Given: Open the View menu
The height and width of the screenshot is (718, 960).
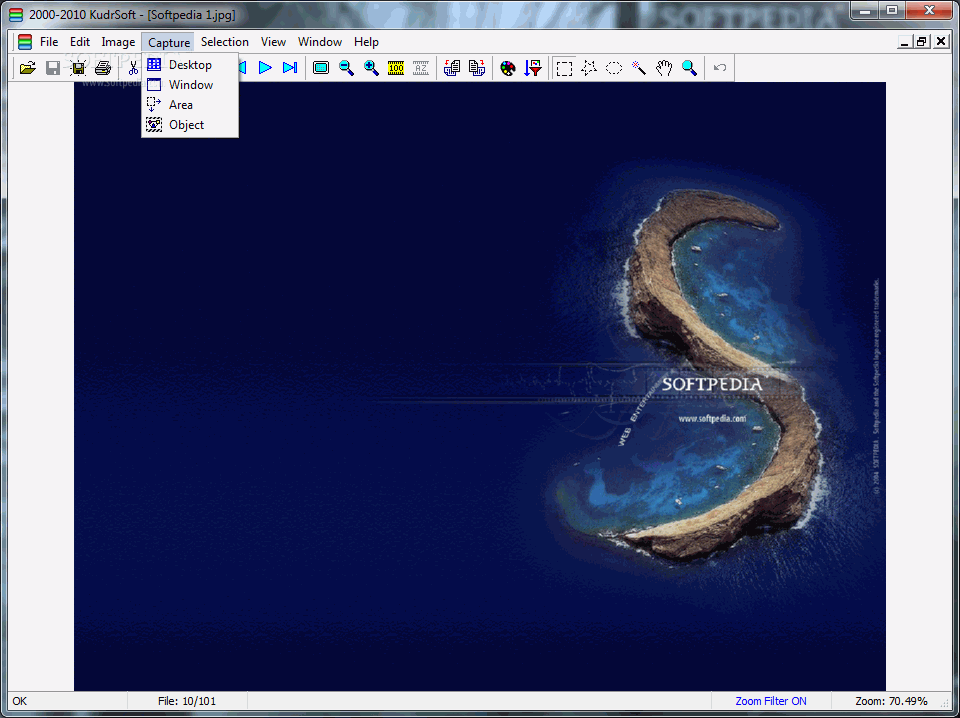Looking at the screenshot, I should 273,42.
